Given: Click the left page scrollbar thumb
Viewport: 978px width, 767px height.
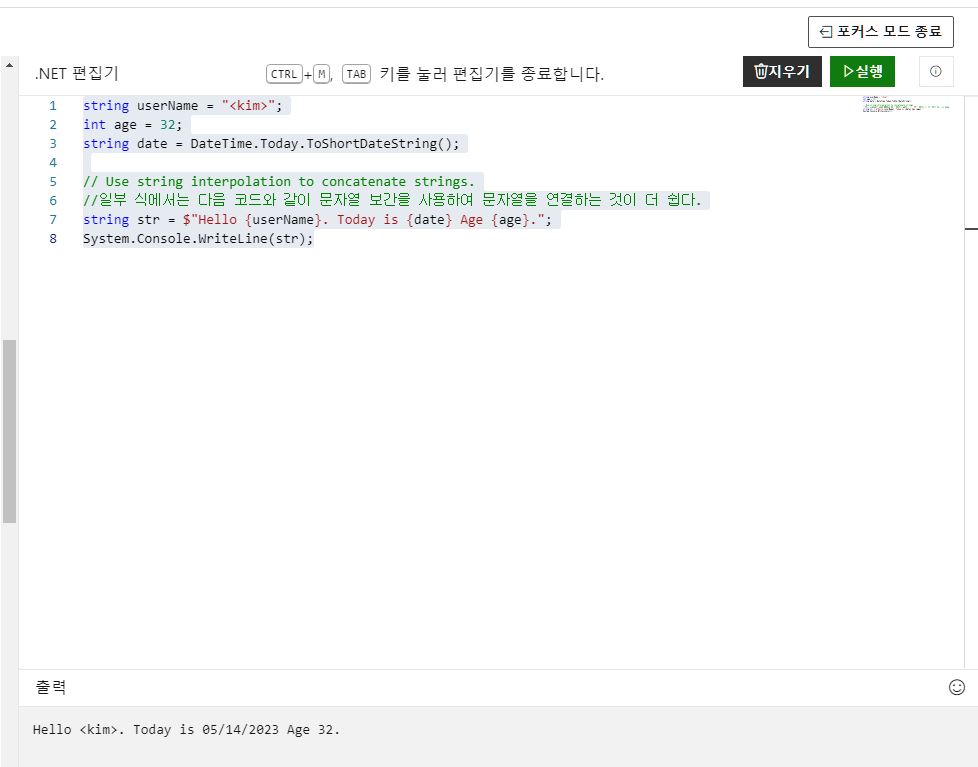Looking at the screenshot, I should 9,431.
